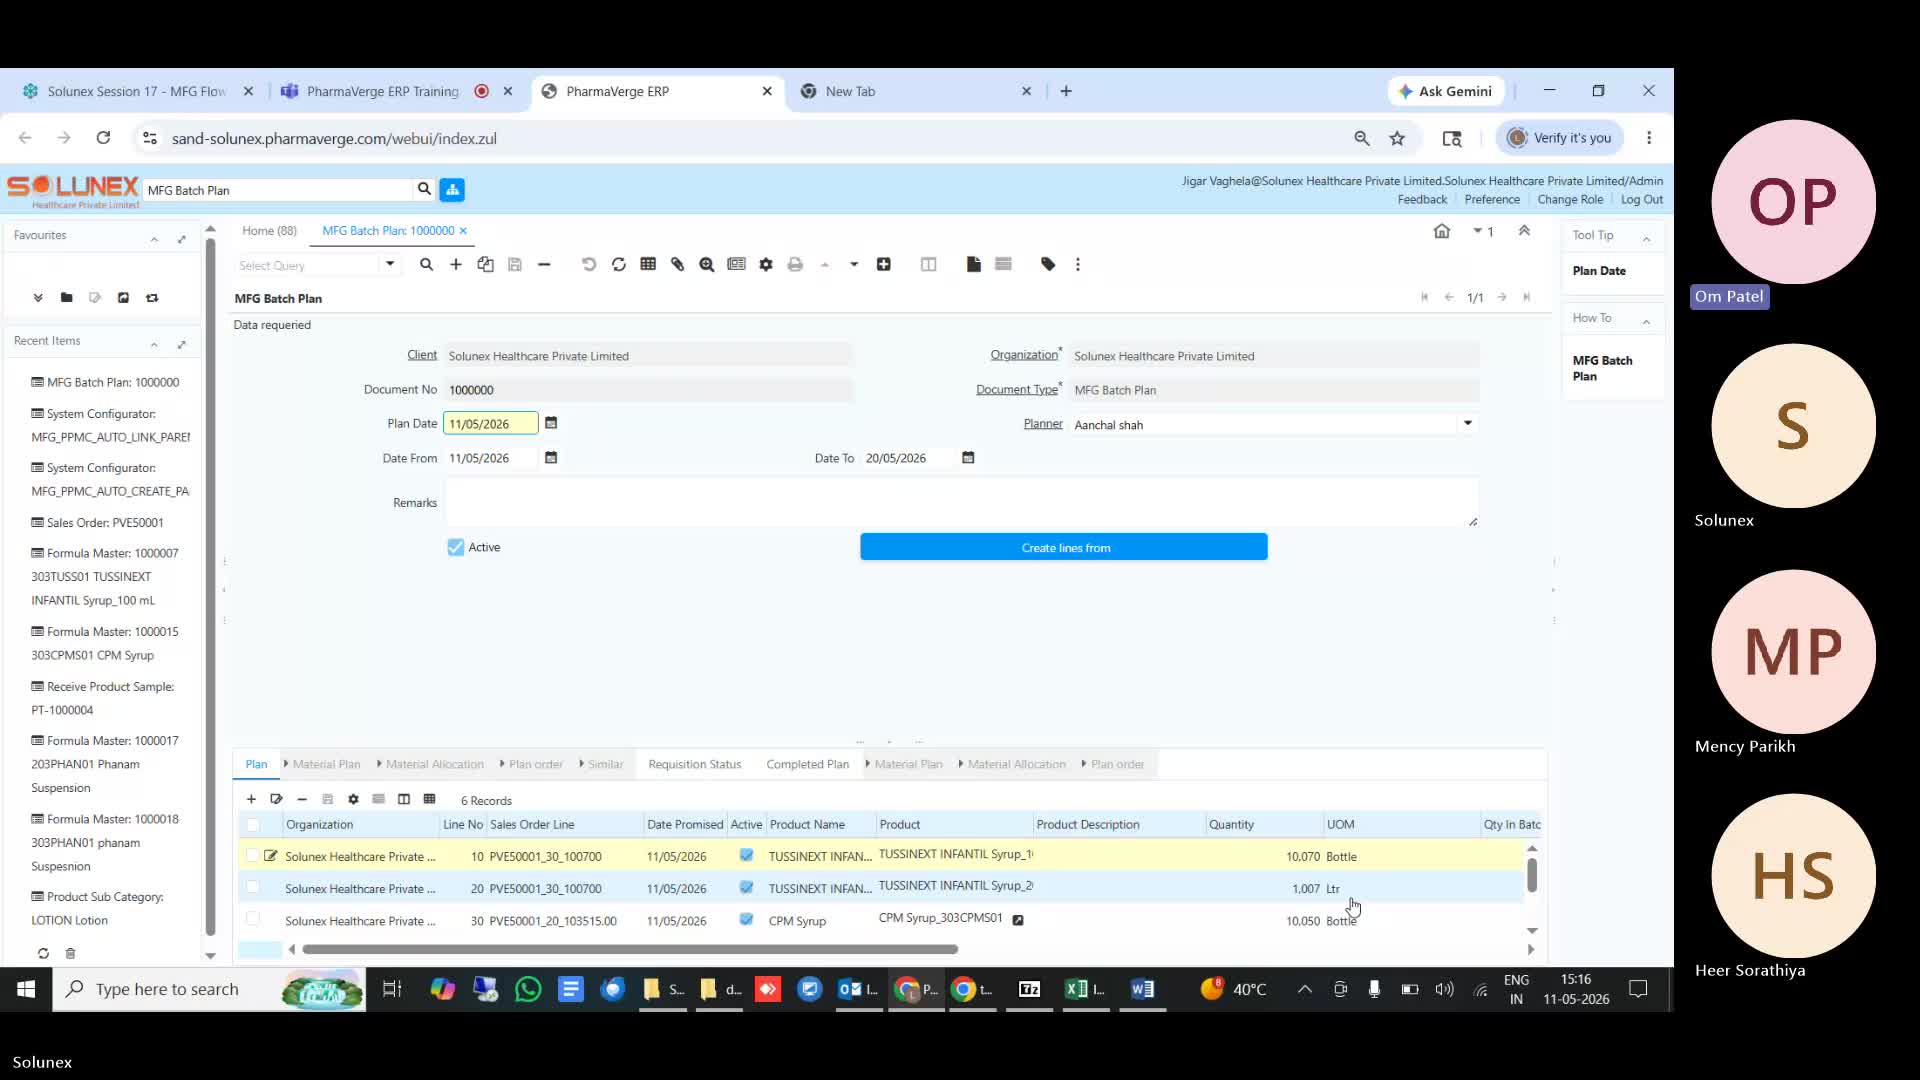
Task: Click the Create lines from button
Action: coord(1064,548)
